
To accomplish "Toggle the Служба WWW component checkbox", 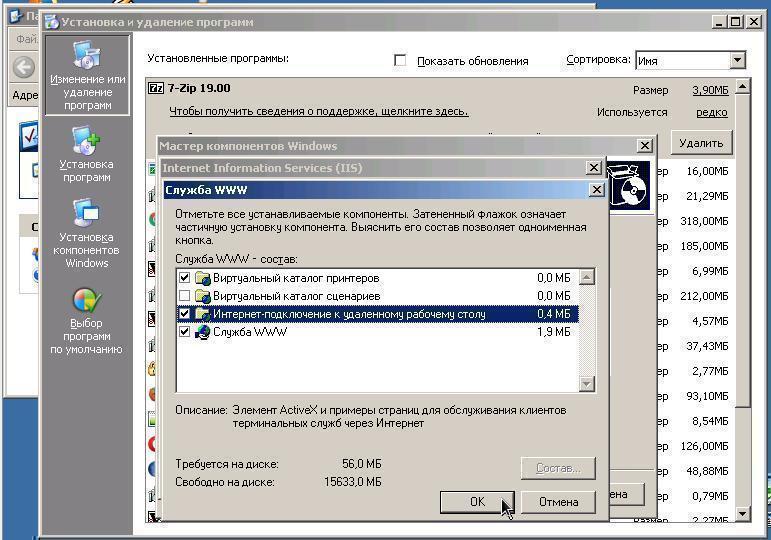I will pos(184,332).
